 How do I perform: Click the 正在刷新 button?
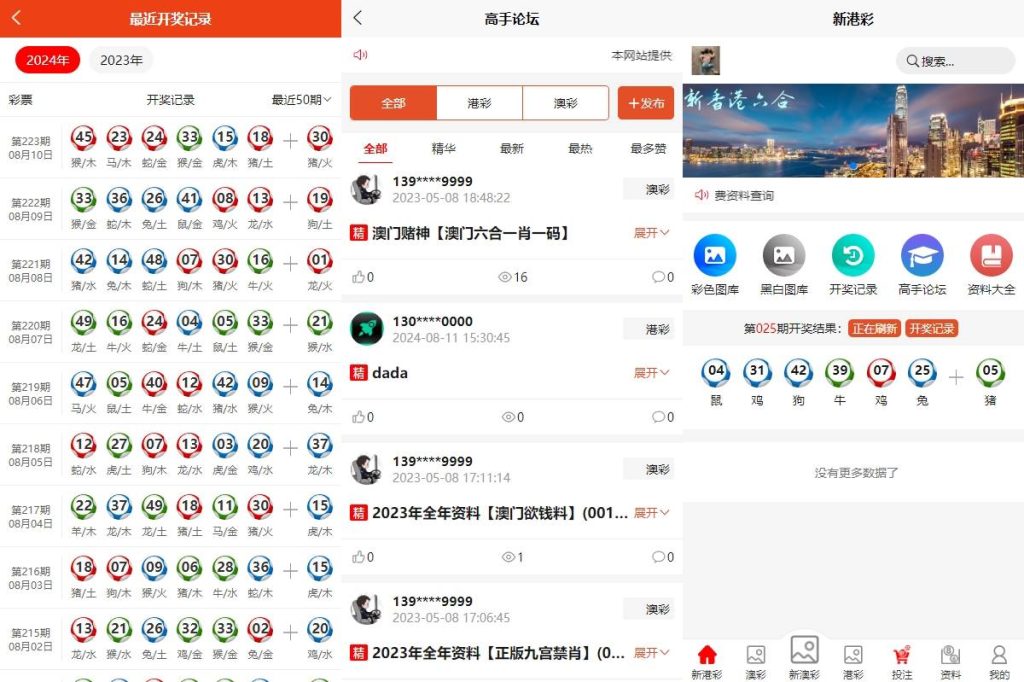point(874,328)
